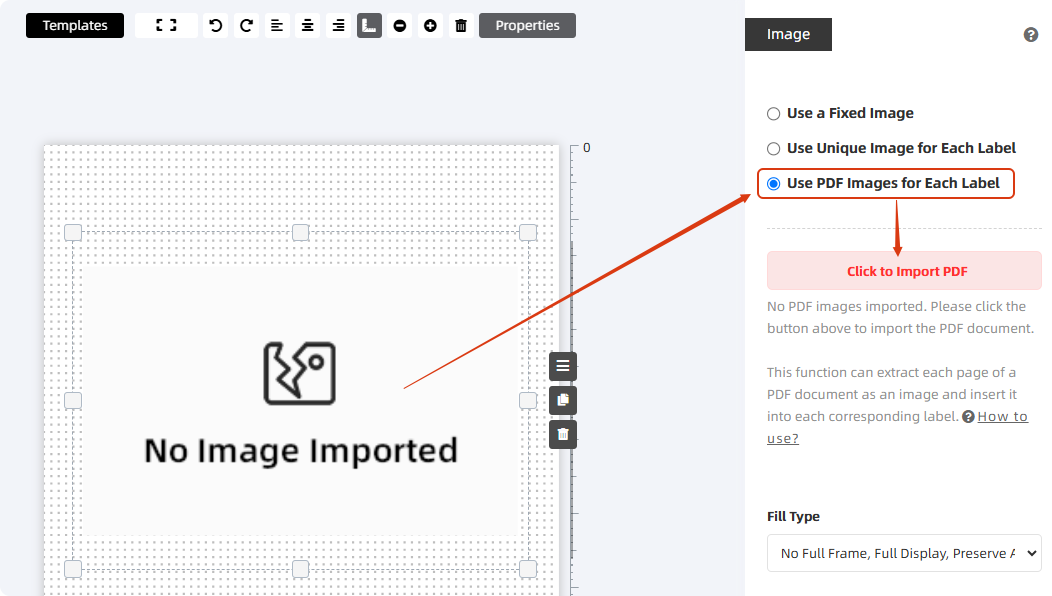The image size is (1052, 596).
Task: Open the Templates menu
Action: [75, 26]
